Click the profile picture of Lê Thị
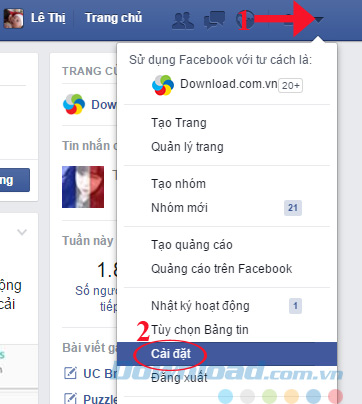Image resolution: width=362 pixels, height=404 pixels. (x=13, y=18)
